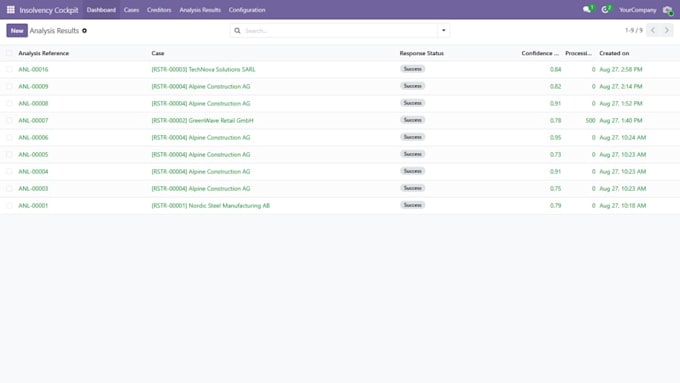680x383 pixels.
Task: Open record ANL-00007
Action: [33, 120]
